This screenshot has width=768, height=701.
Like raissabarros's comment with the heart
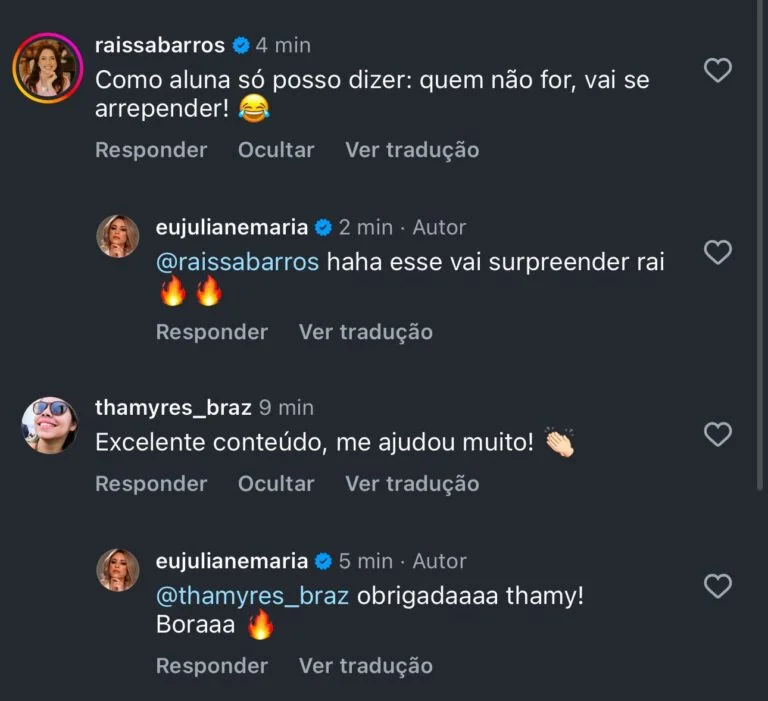click(718, 70)
